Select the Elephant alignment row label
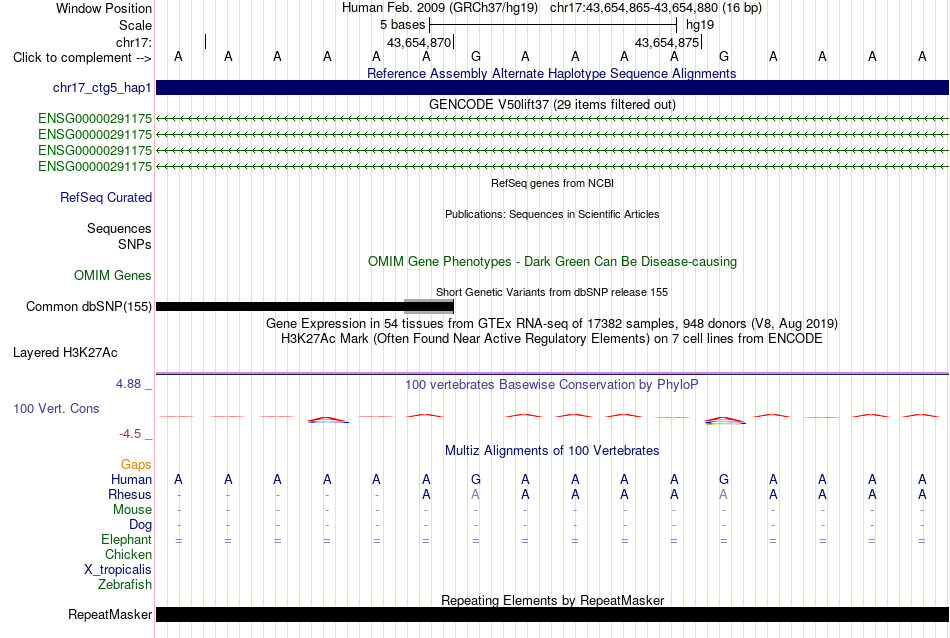 (x=126, y=540)
